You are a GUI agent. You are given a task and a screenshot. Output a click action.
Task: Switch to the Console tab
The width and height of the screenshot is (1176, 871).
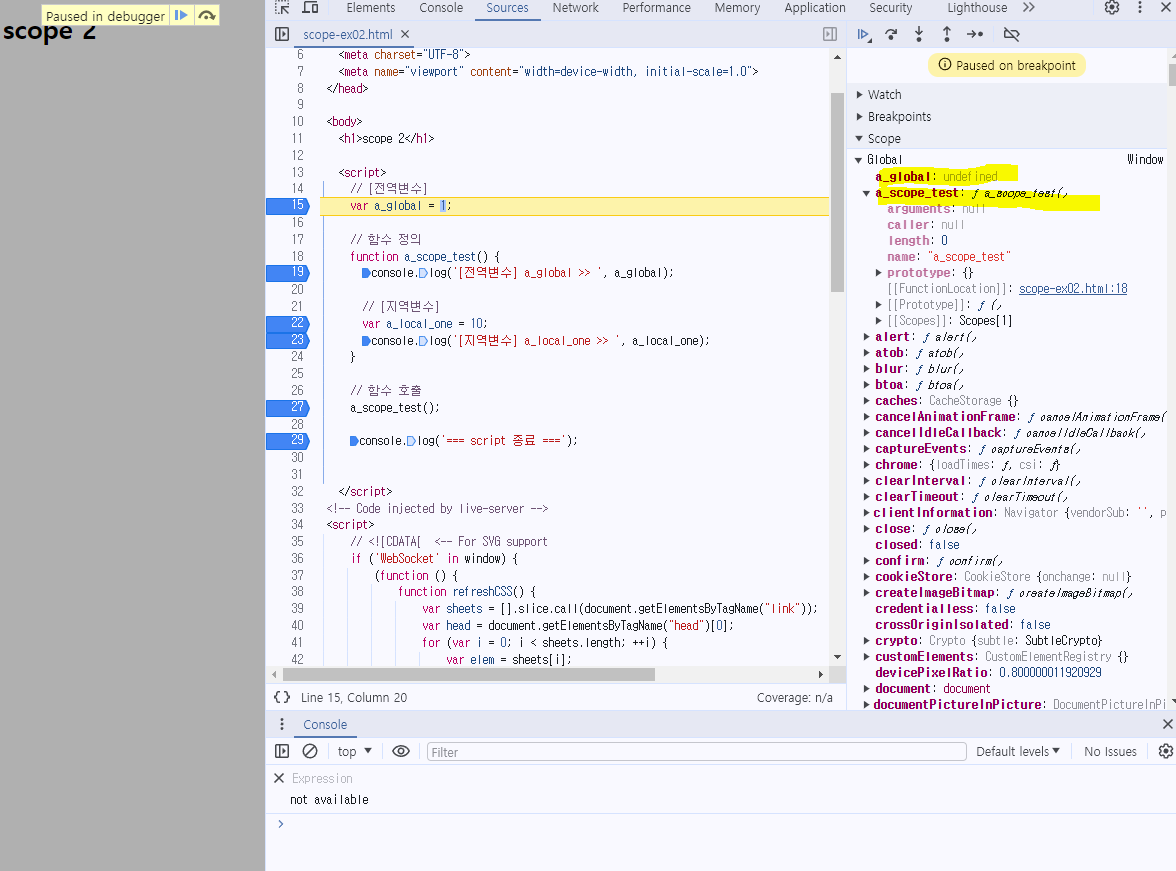pyautogui.click(x=441, y=8)
